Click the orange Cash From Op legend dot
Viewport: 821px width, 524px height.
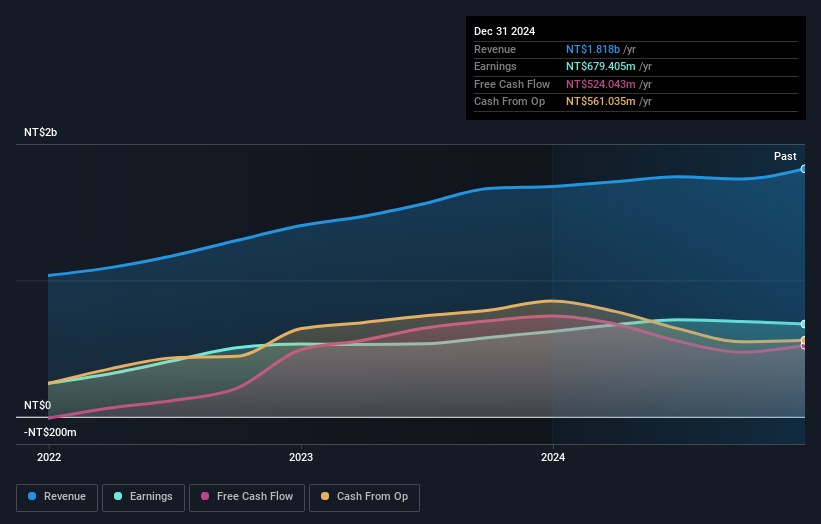(x=325, y=496)
